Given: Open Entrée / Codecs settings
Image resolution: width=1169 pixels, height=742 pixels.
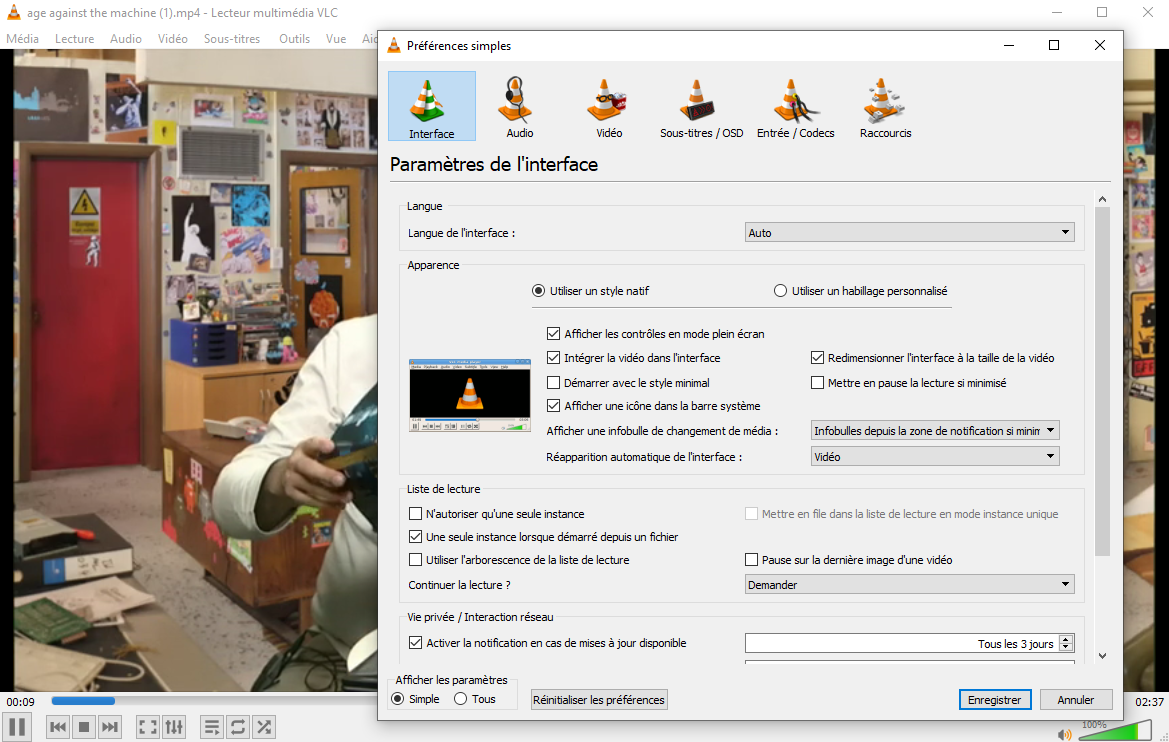Looking at the screenshot, I should pyautogui.click(x=795, y=107).
